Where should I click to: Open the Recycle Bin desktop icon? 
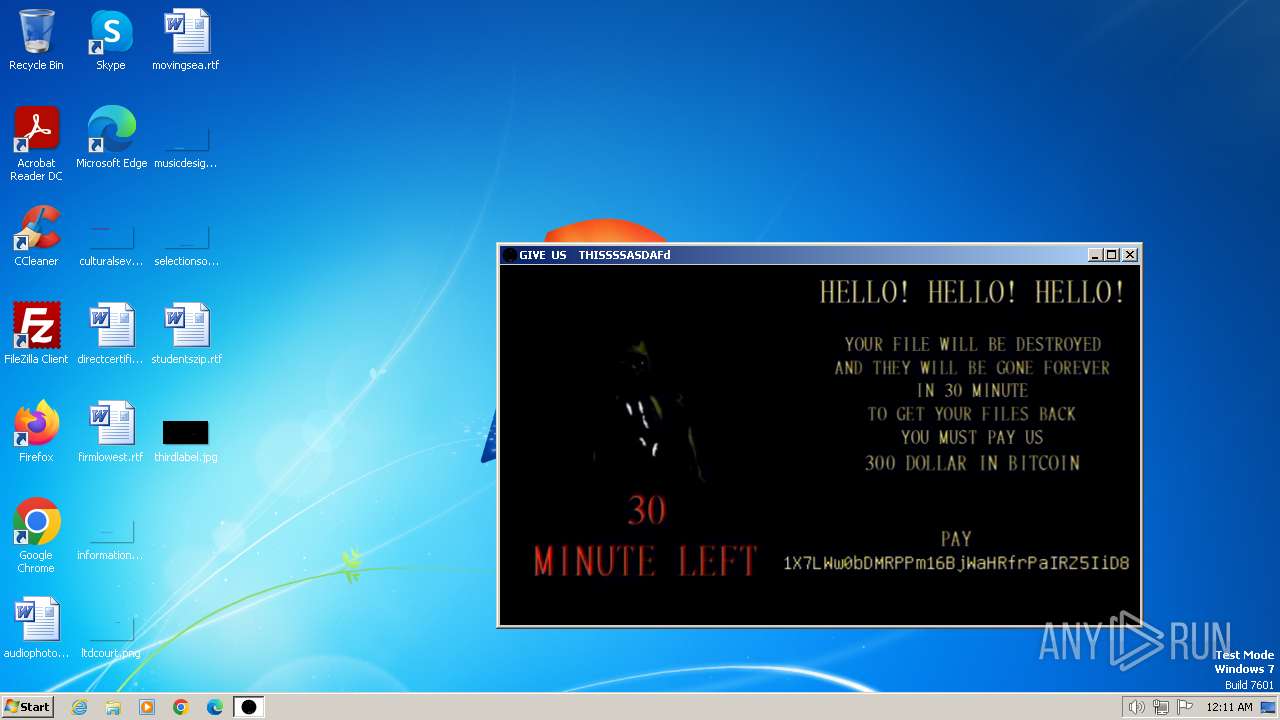tap(36, 40)
